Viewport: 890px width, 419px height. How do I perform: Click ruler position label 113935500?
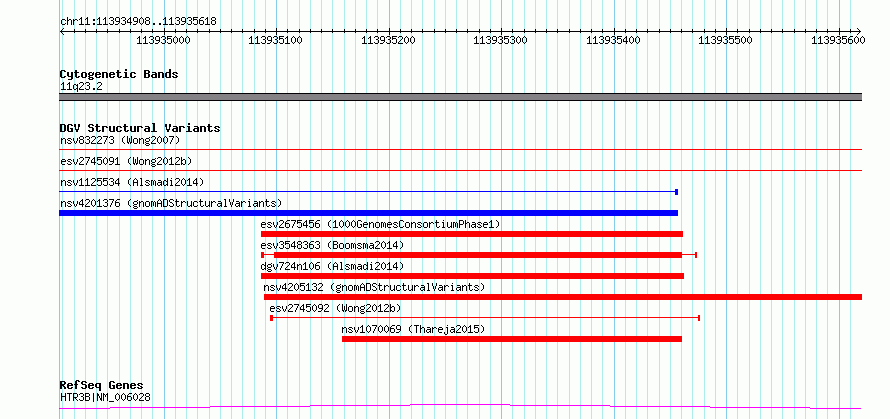point(725,40)
